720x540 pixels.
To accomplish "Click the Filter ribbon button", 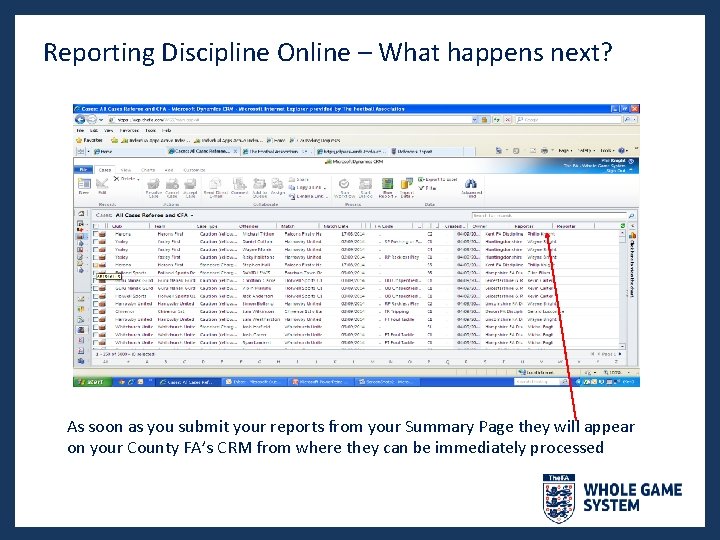I will 428,188.
